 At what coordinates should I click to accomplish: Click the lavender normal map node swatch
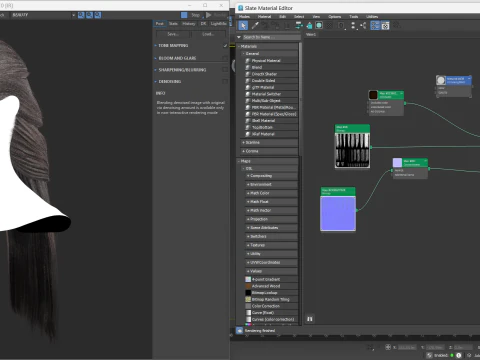coord(397,163)
